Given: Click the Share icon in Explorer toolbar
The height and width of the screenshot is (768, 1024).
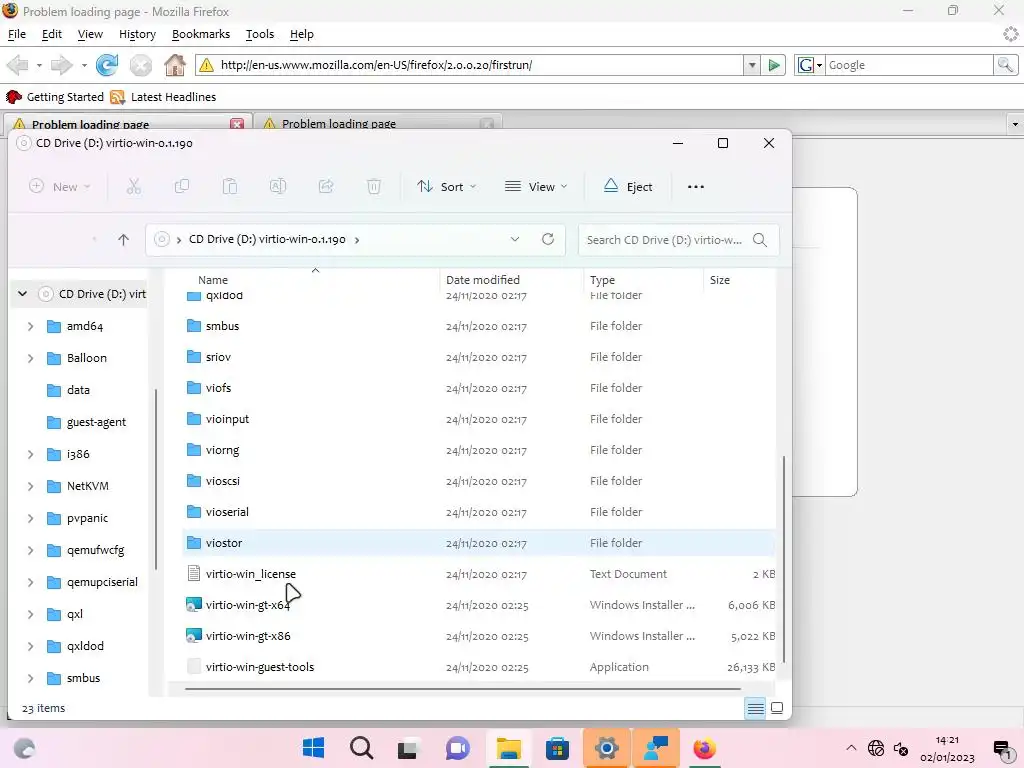Looking at the screenshot, I should (x=326, y=187).
